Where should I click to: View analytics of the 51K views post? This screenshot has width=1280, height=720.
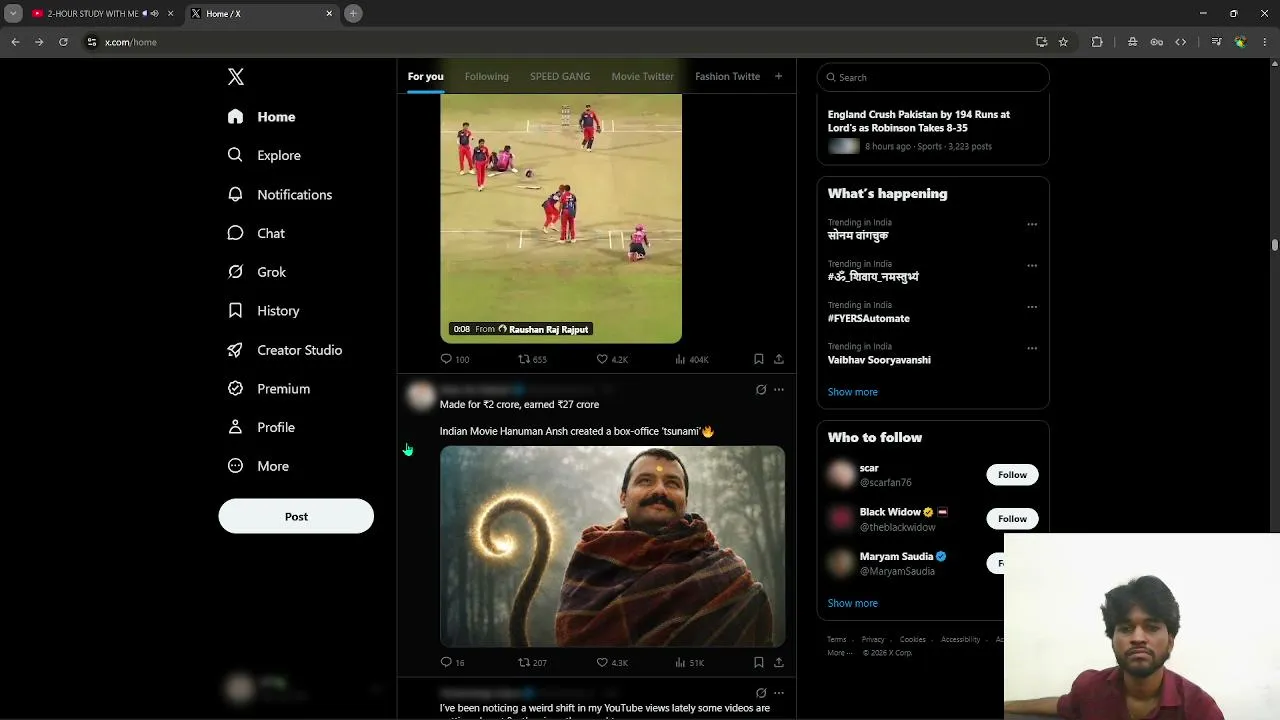pos(690,662)
